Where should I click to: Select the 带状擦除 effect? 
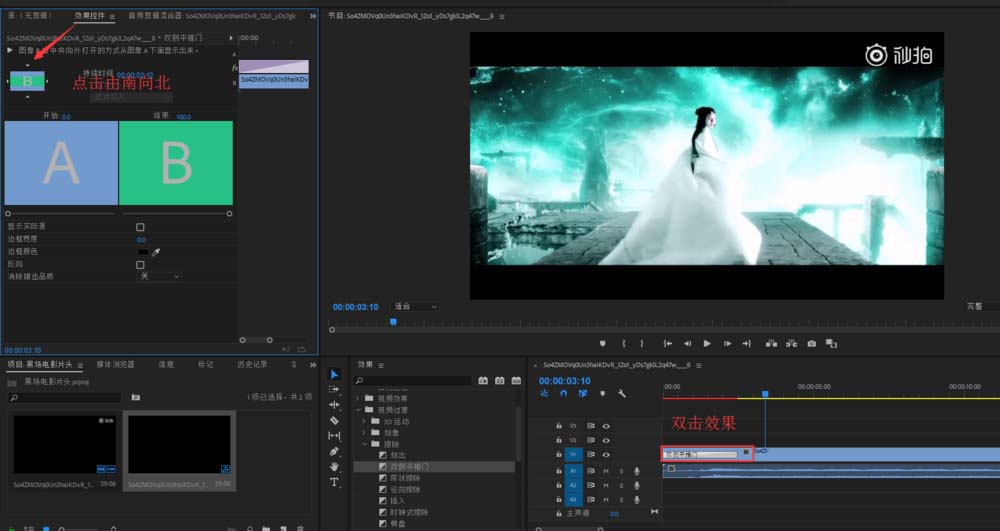coord(406,477)
